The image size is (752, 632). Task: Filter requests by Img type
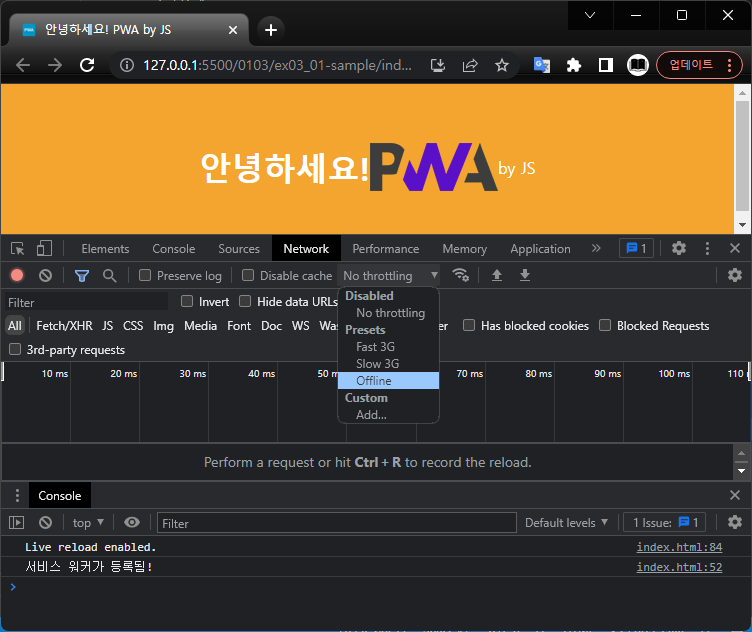pos(163,326)
